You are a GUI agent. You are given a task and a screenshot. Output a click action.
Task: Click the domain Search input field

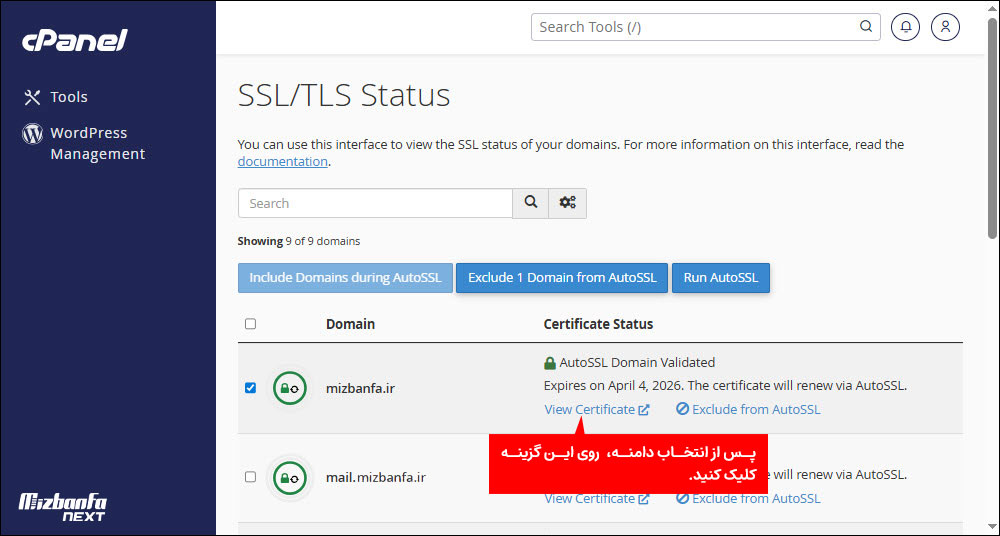point(375,204)
